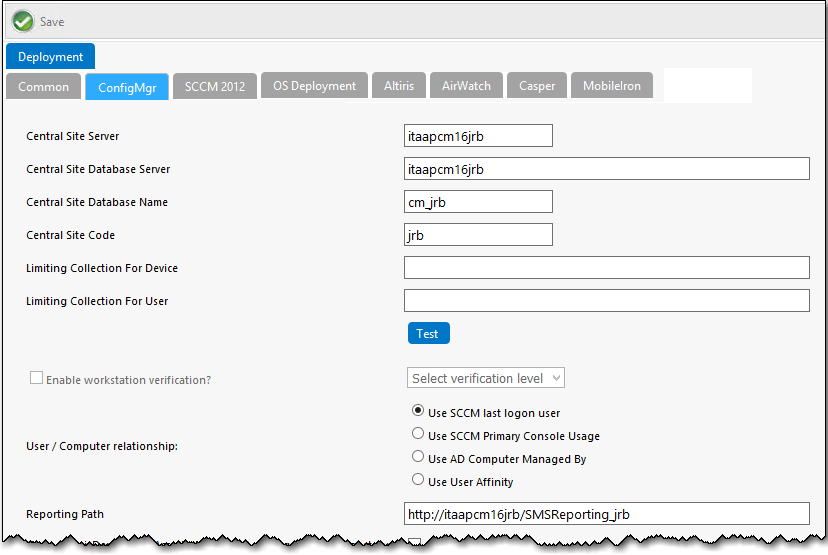Click the Save label in toolbar
Screen dimensions: 828x555
[52, 22]
